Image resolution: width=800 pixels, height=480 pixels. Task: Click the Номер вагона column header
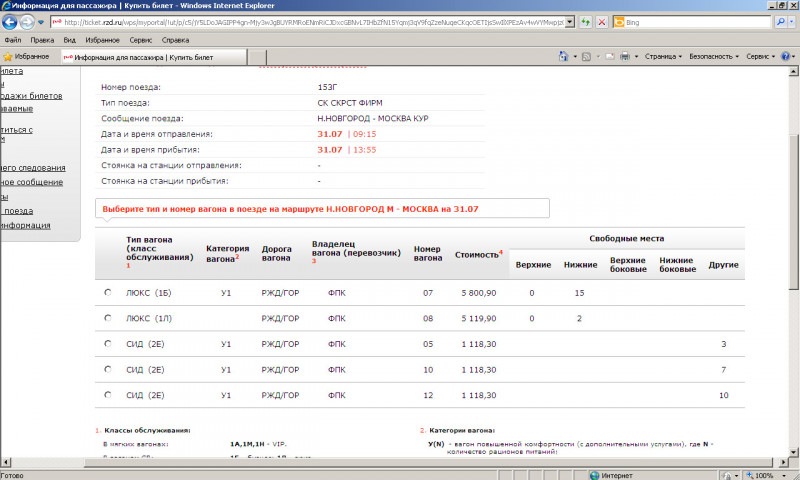(x=428, y=254)
